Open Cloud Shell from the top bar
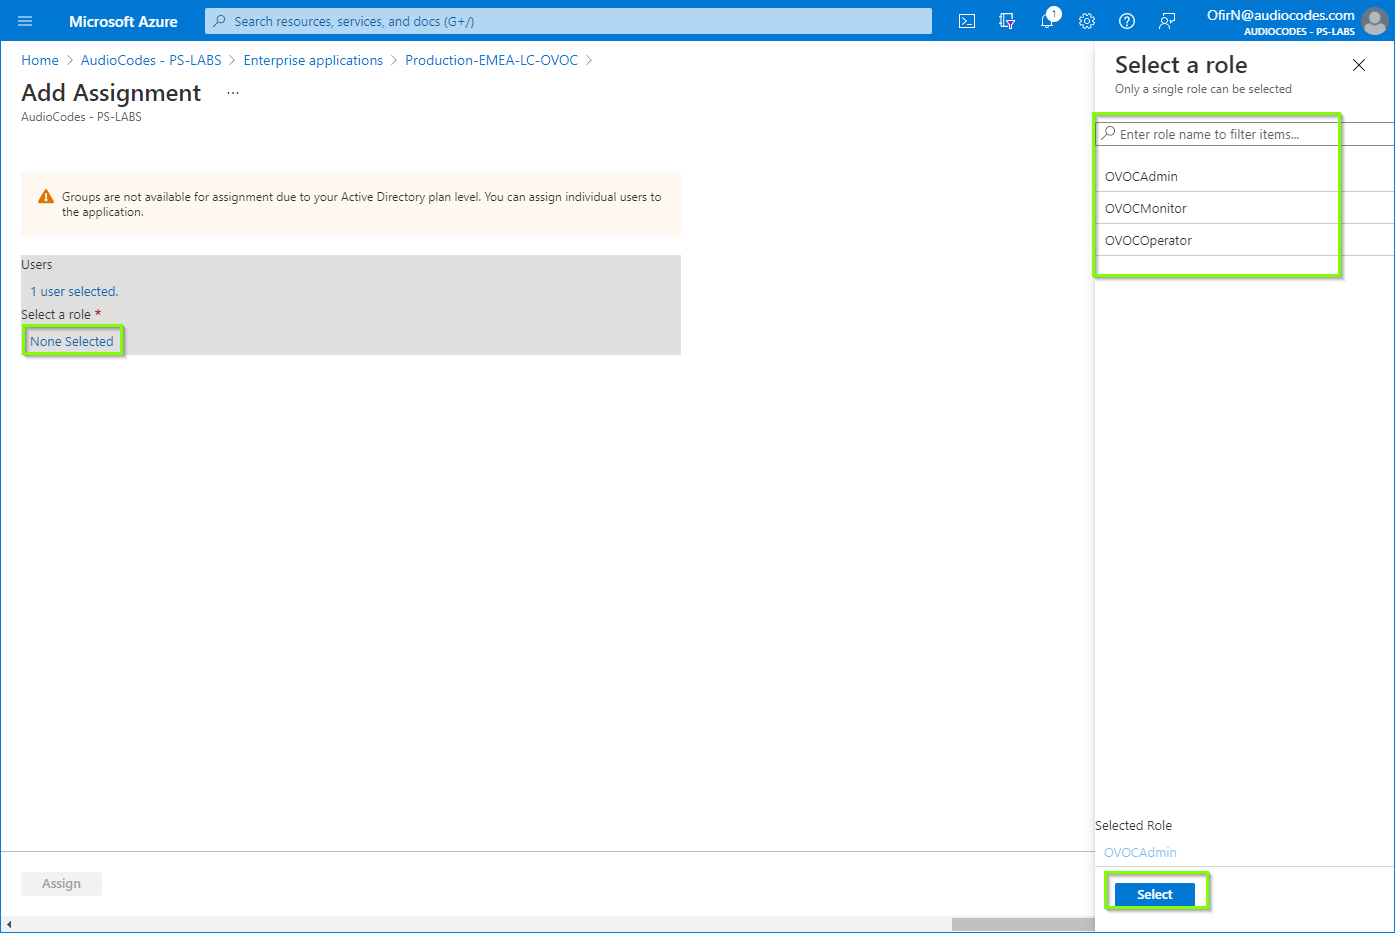 967,21
